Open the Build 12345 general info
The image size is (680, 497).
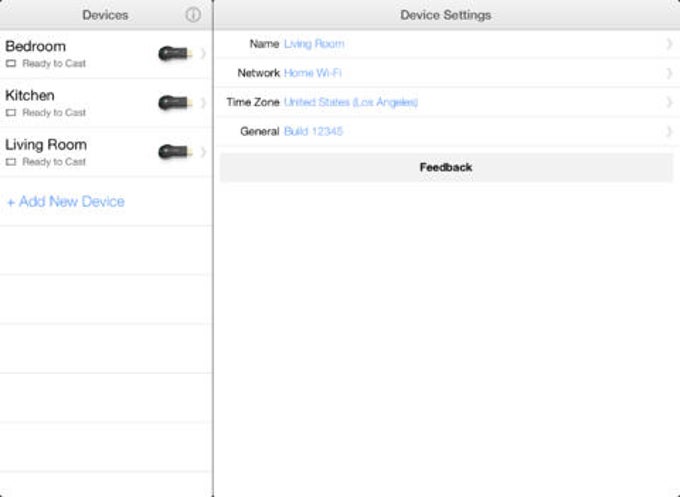pos(313,131)
